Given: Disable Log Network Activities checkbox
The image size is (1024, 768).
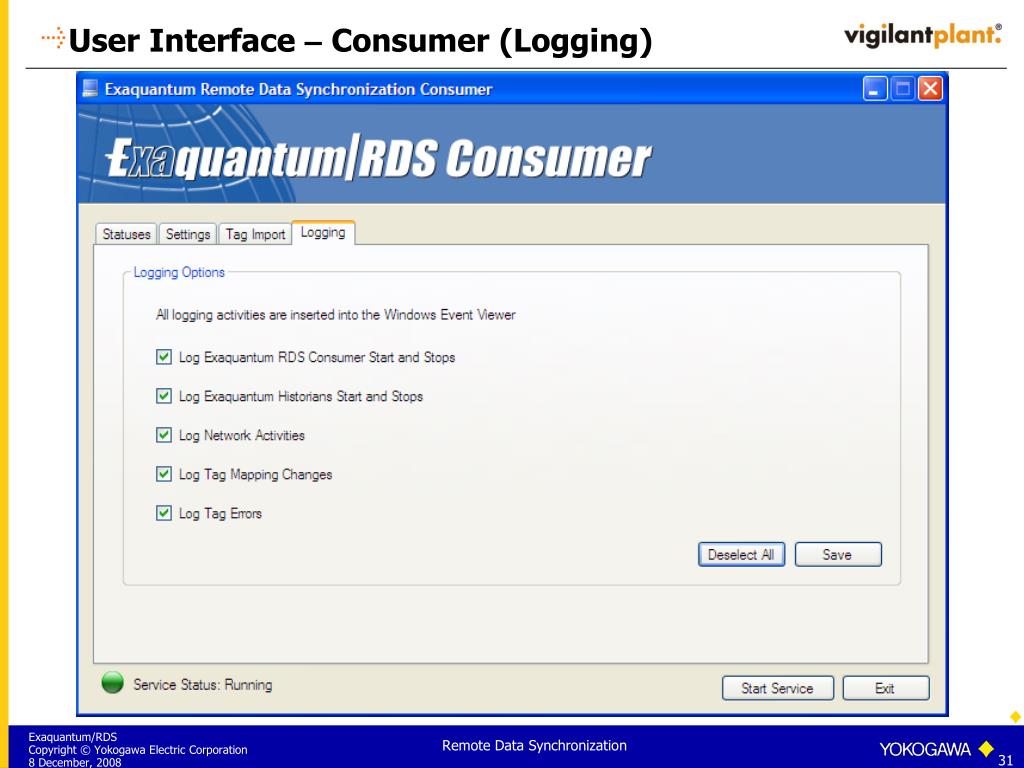Looking at the screenshot, I should coord(164,435).
